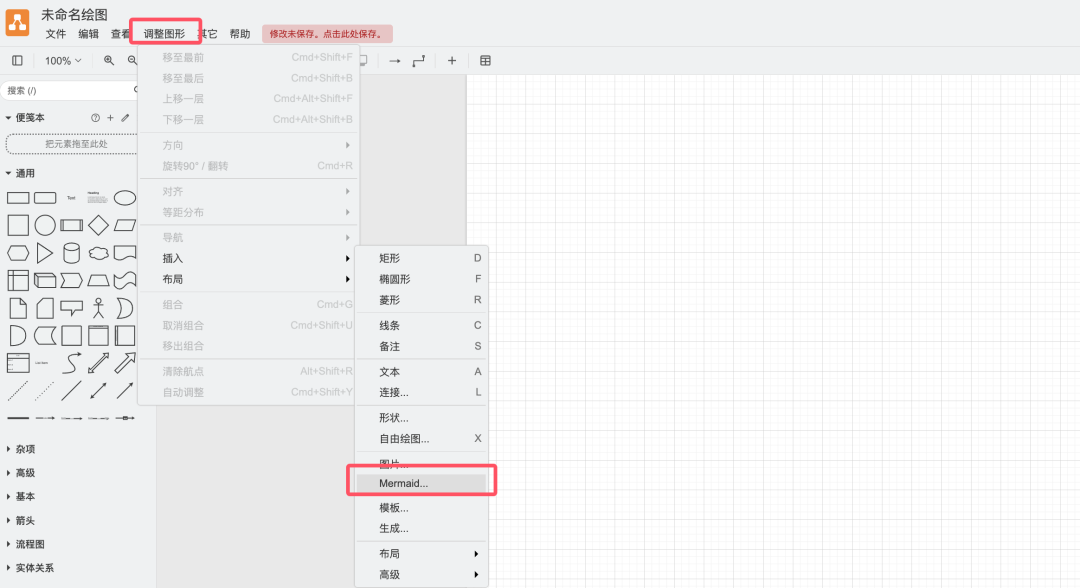Select the actor stick figure shape
1080x588 pixels.
(98, 307)
